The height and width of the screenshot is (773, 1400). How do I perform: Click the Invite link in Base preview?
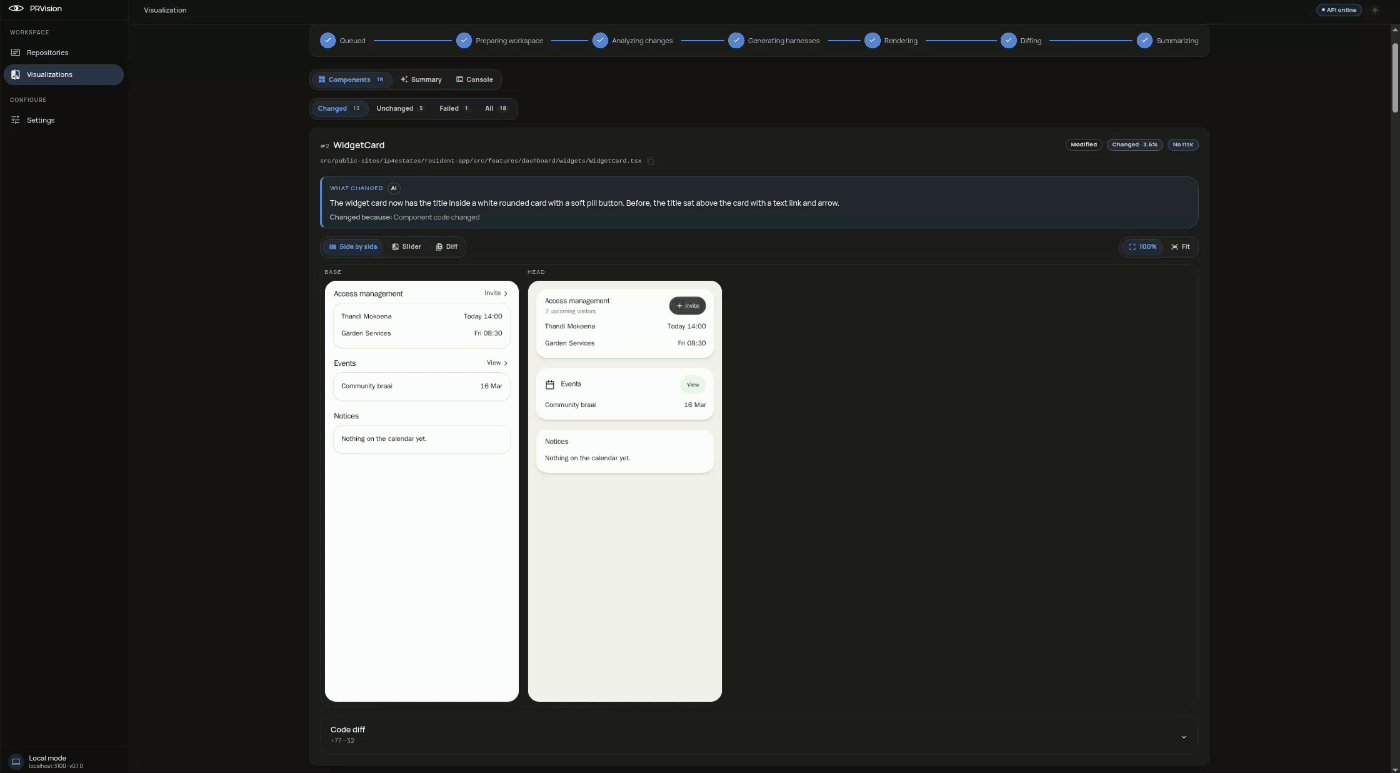496,294
